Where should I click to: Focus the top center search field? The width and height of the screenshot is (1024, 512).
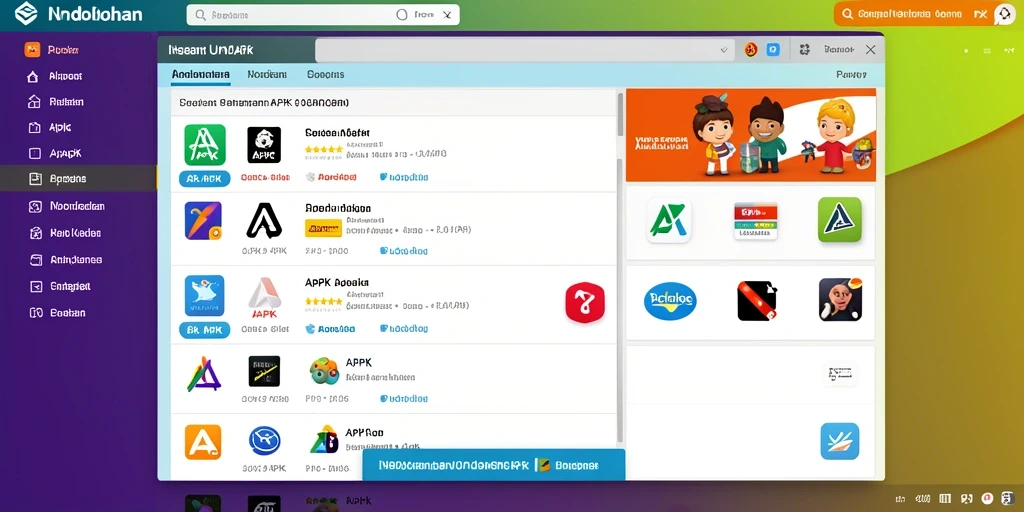(x=323, y=14)
